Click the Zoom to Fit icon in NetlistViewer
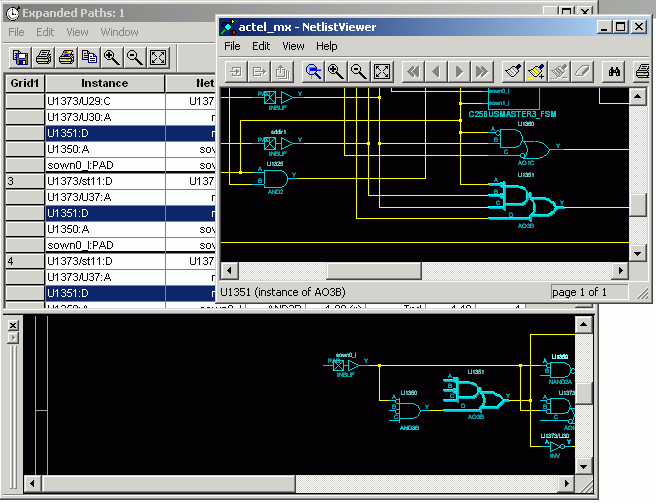The width and height of the screenshot is (656, 503). pos(382,72)
